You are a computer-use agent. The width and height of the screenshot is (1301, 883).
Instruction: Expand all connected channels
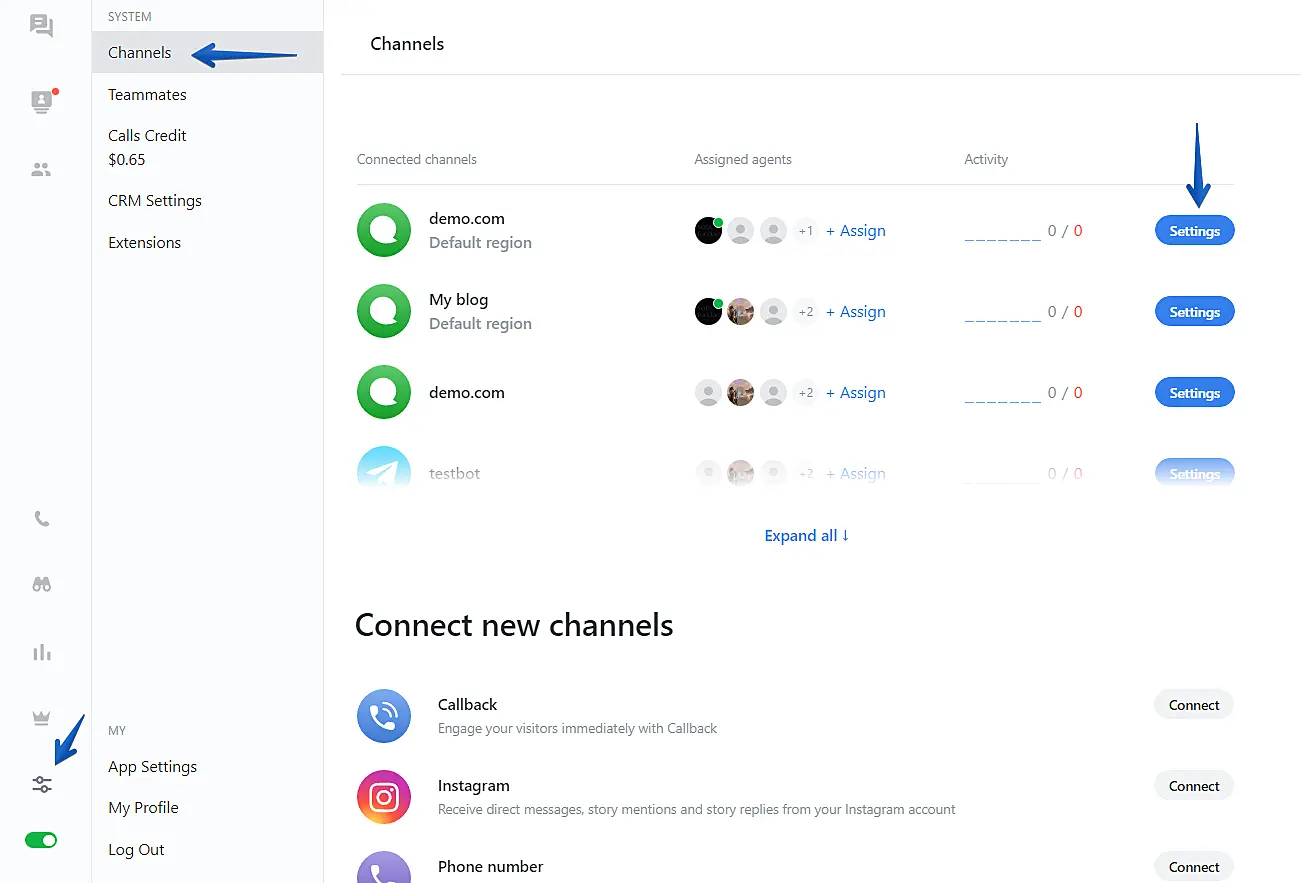tap(806, 536)
